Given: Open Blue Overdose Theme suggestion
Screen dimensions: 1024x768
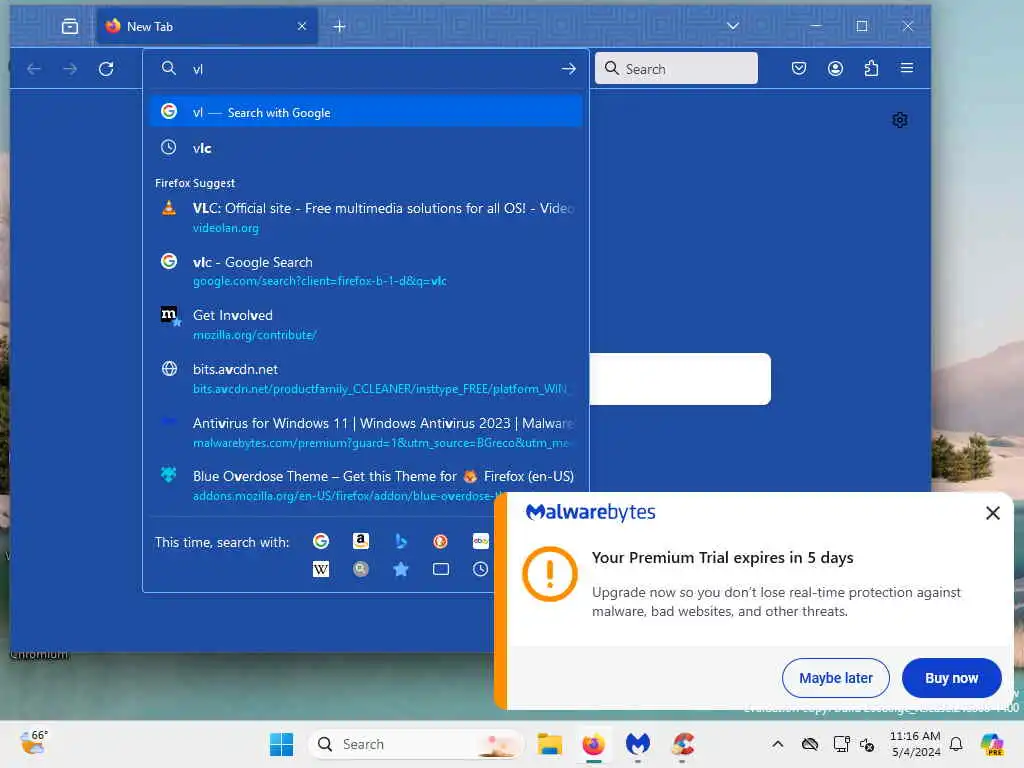Looking at the screenshot, I should click(366, 486).
